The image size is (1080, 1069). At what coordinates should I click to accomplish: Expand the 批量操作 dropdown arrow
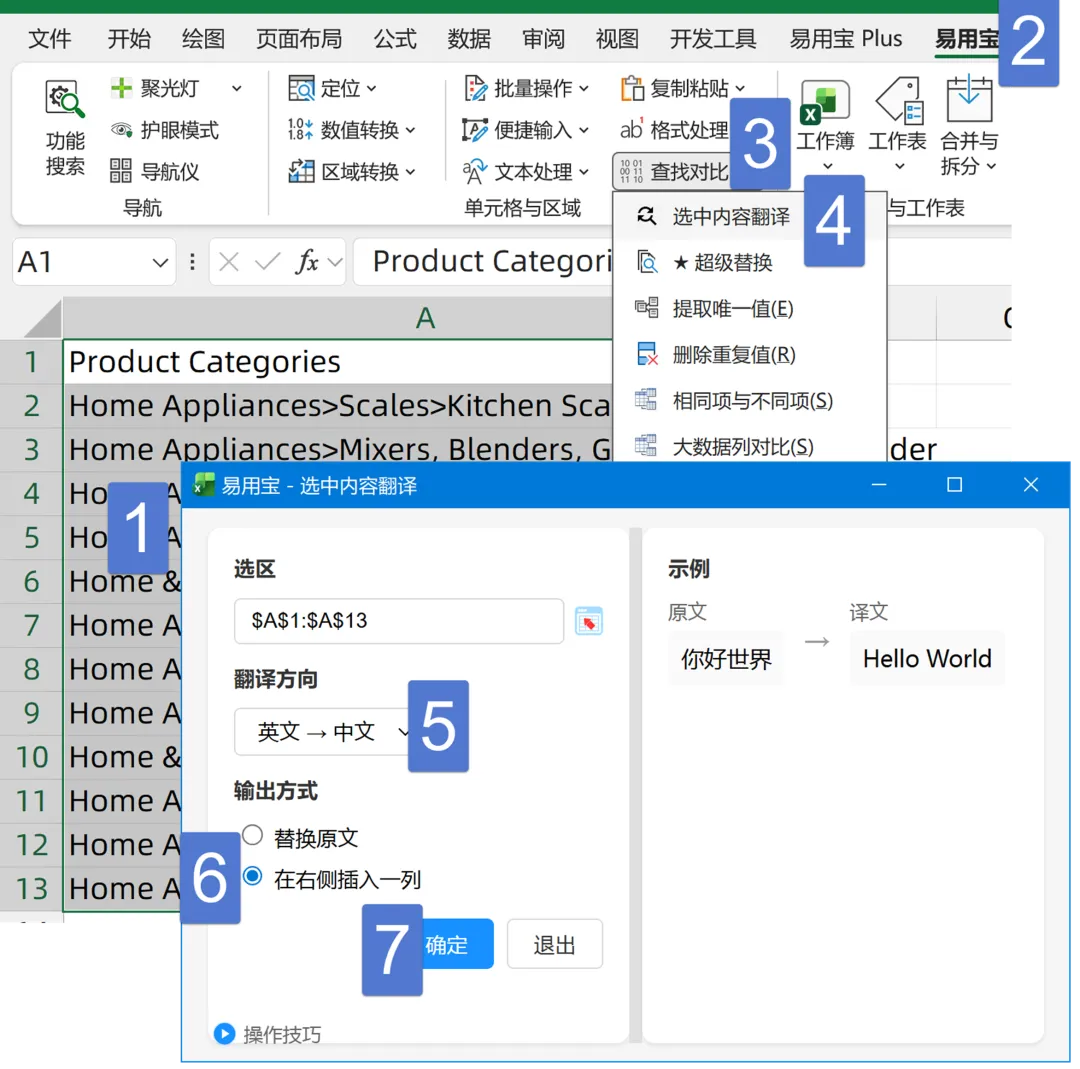(x=583, y=88)
